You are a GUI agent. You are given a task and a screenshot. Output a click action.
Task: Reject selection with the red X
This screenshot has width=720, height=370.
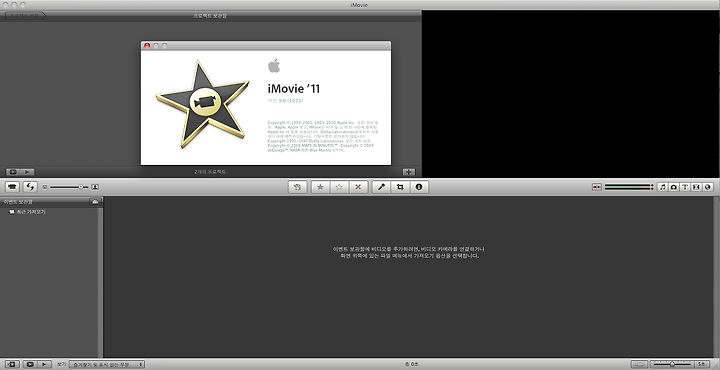[x=358, y=187]
